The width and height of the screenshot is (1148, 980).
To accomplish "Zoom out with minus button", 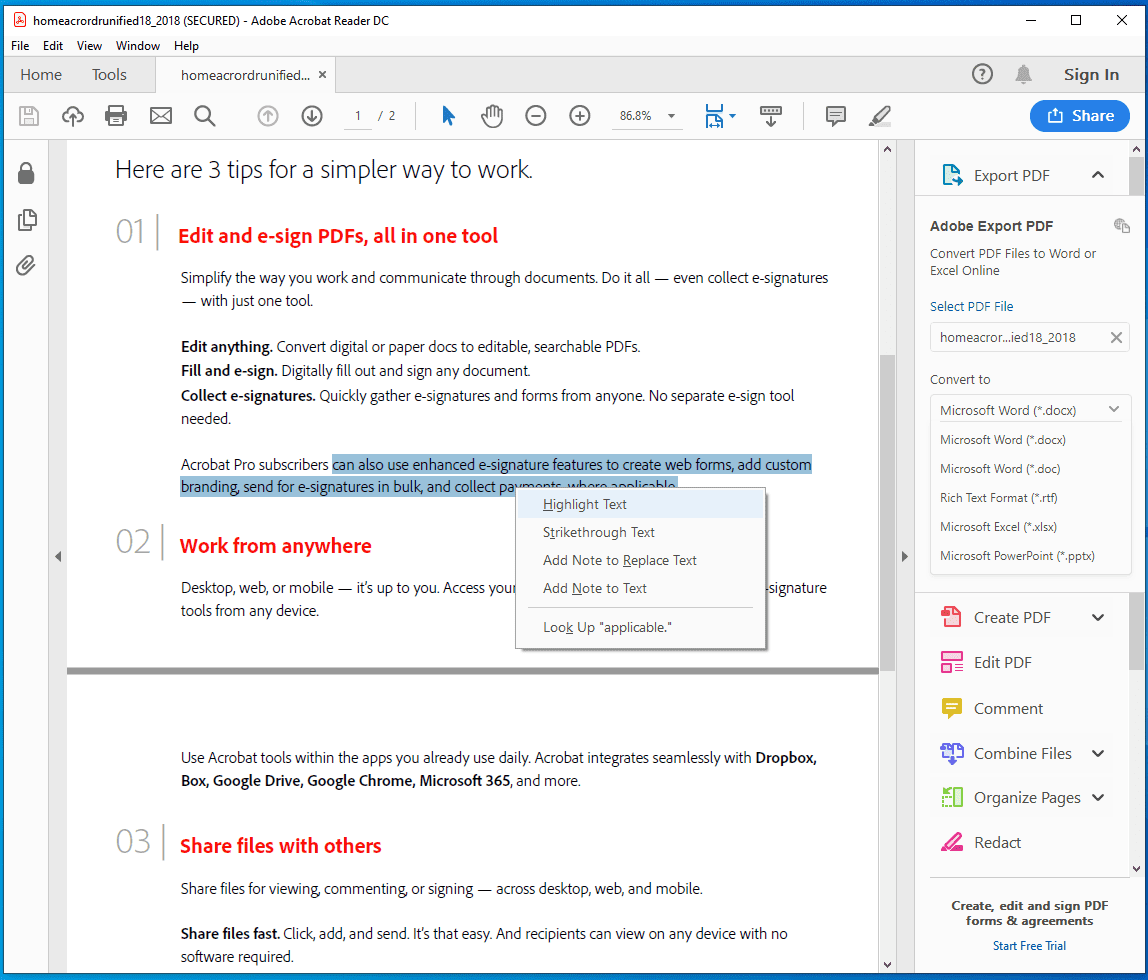I will (x=536, y=116).
